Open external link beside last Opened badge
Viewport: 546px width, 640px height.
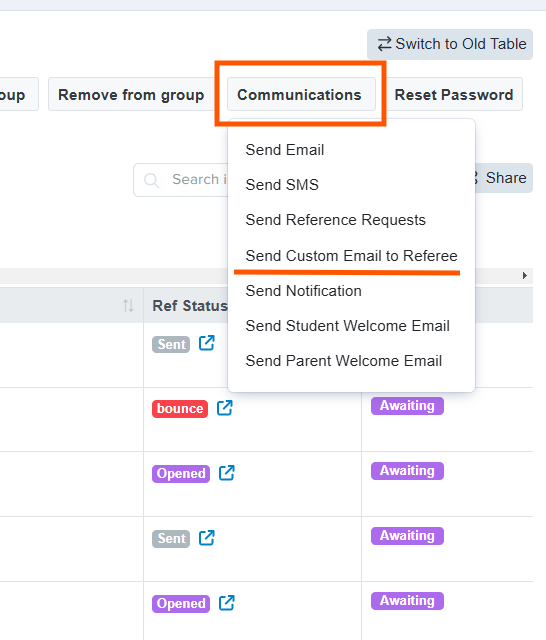(226, 603)
